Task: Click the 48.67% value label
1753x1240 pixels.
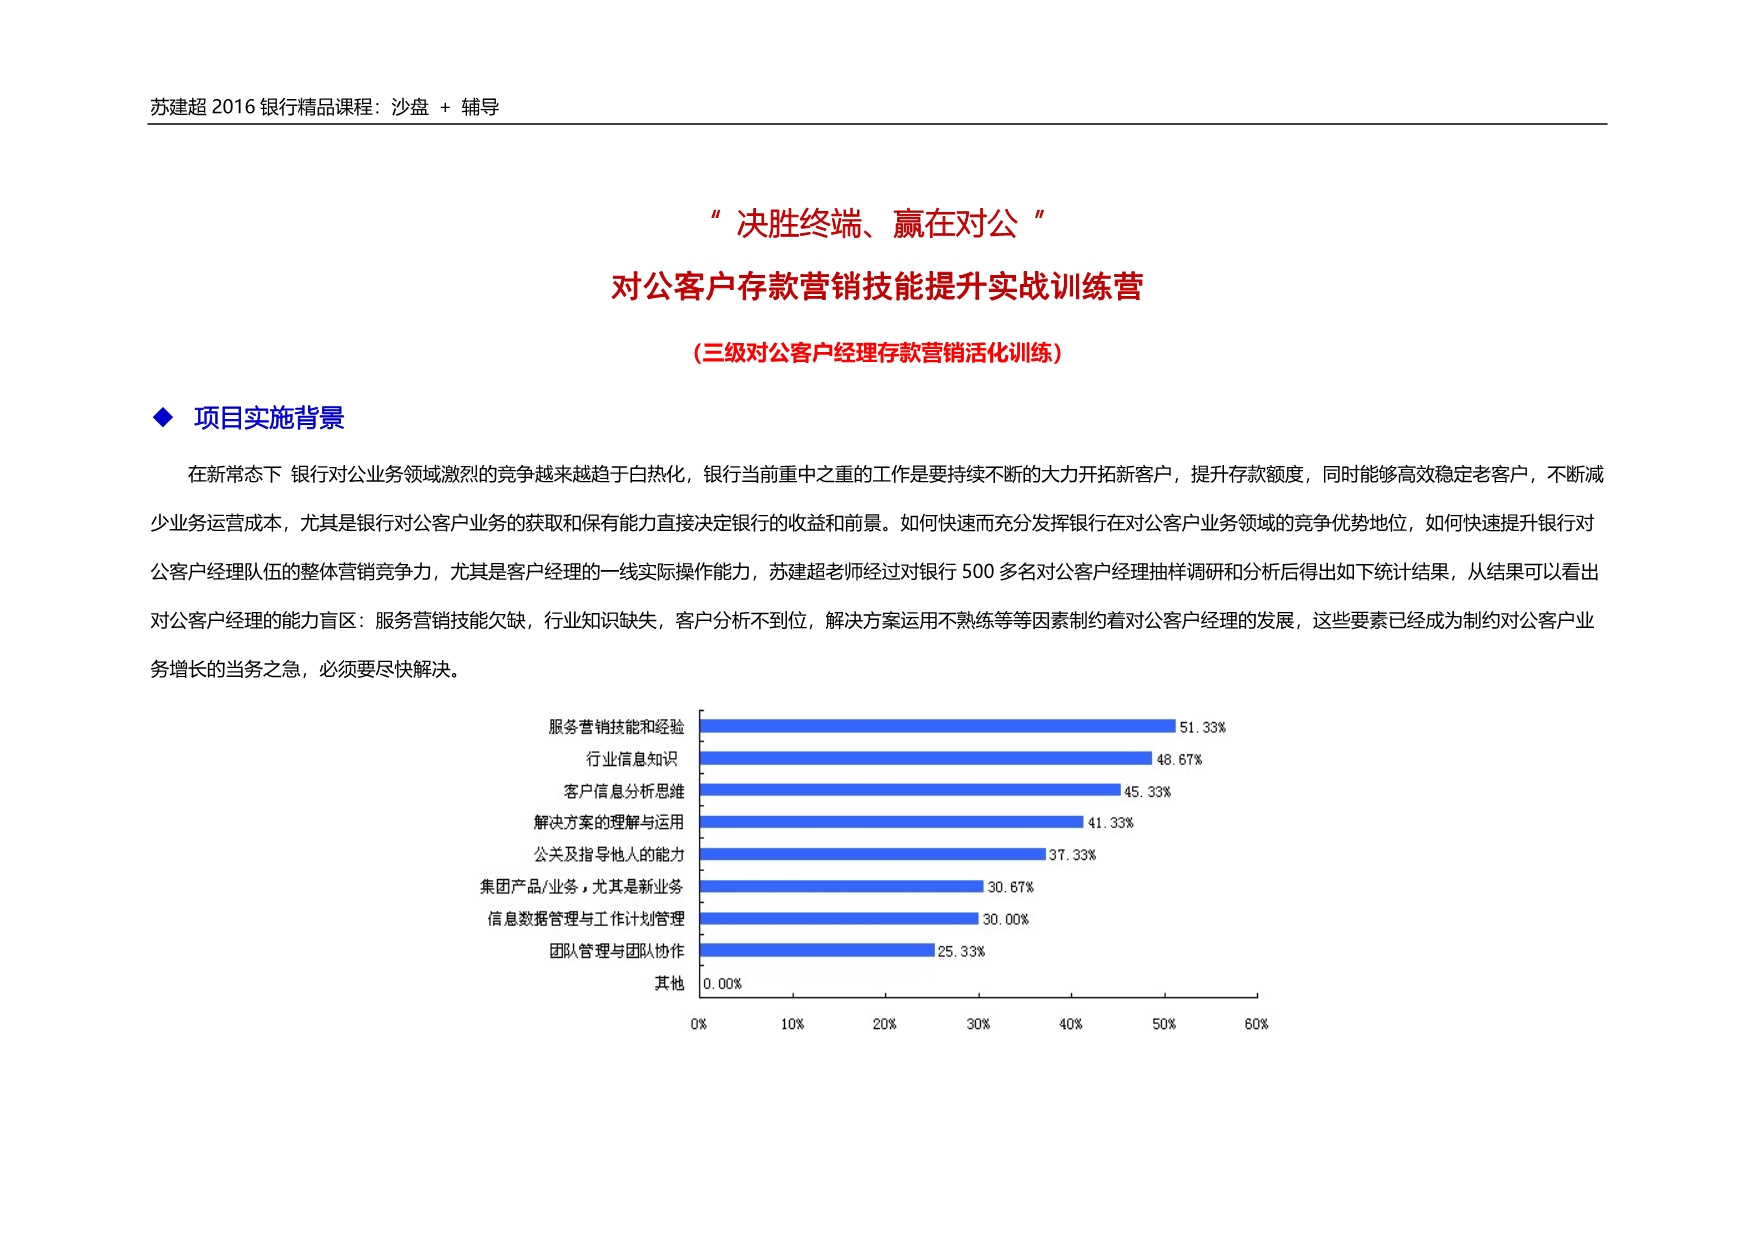Action: tap(1179, 760)
